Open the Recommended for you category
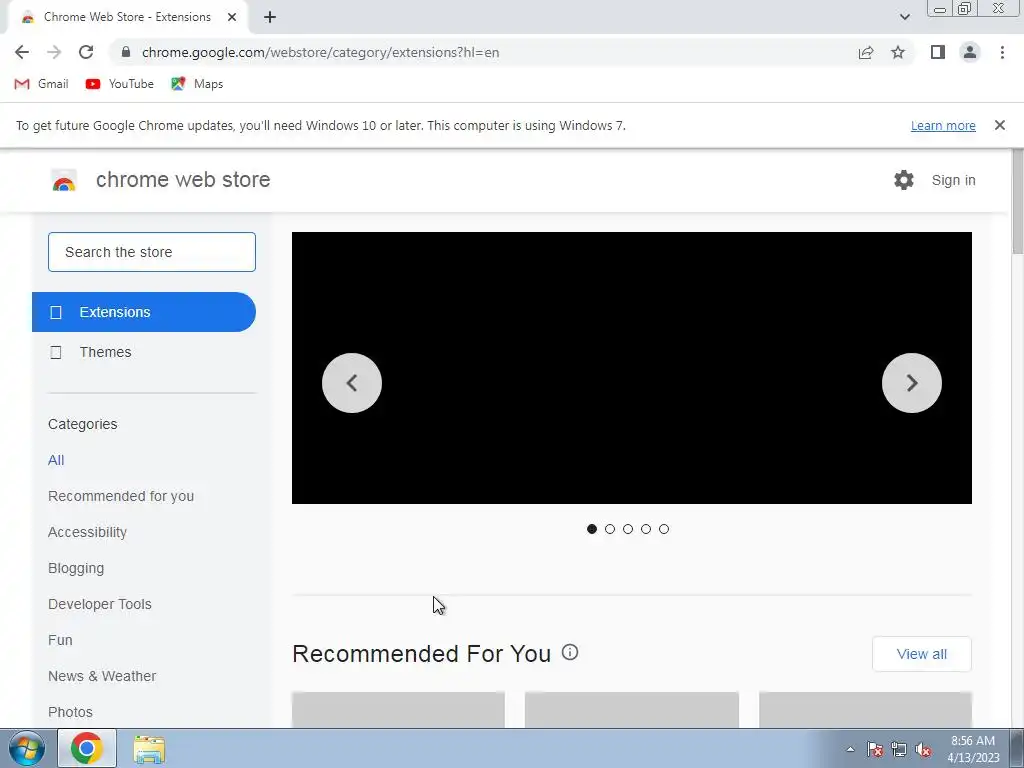The height and width of the screenshot is (768, 1024). pyautogui.click(x=121, y=496)
